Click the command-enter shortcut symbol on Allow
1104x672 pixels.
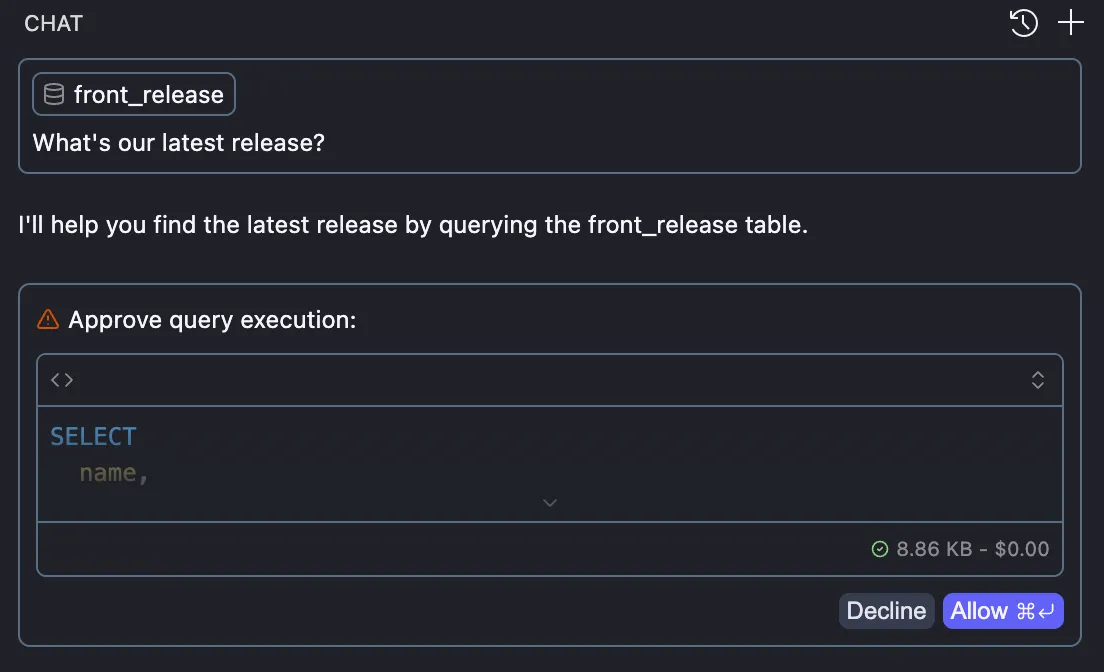pyautogui.click(x=1038, y=611)
